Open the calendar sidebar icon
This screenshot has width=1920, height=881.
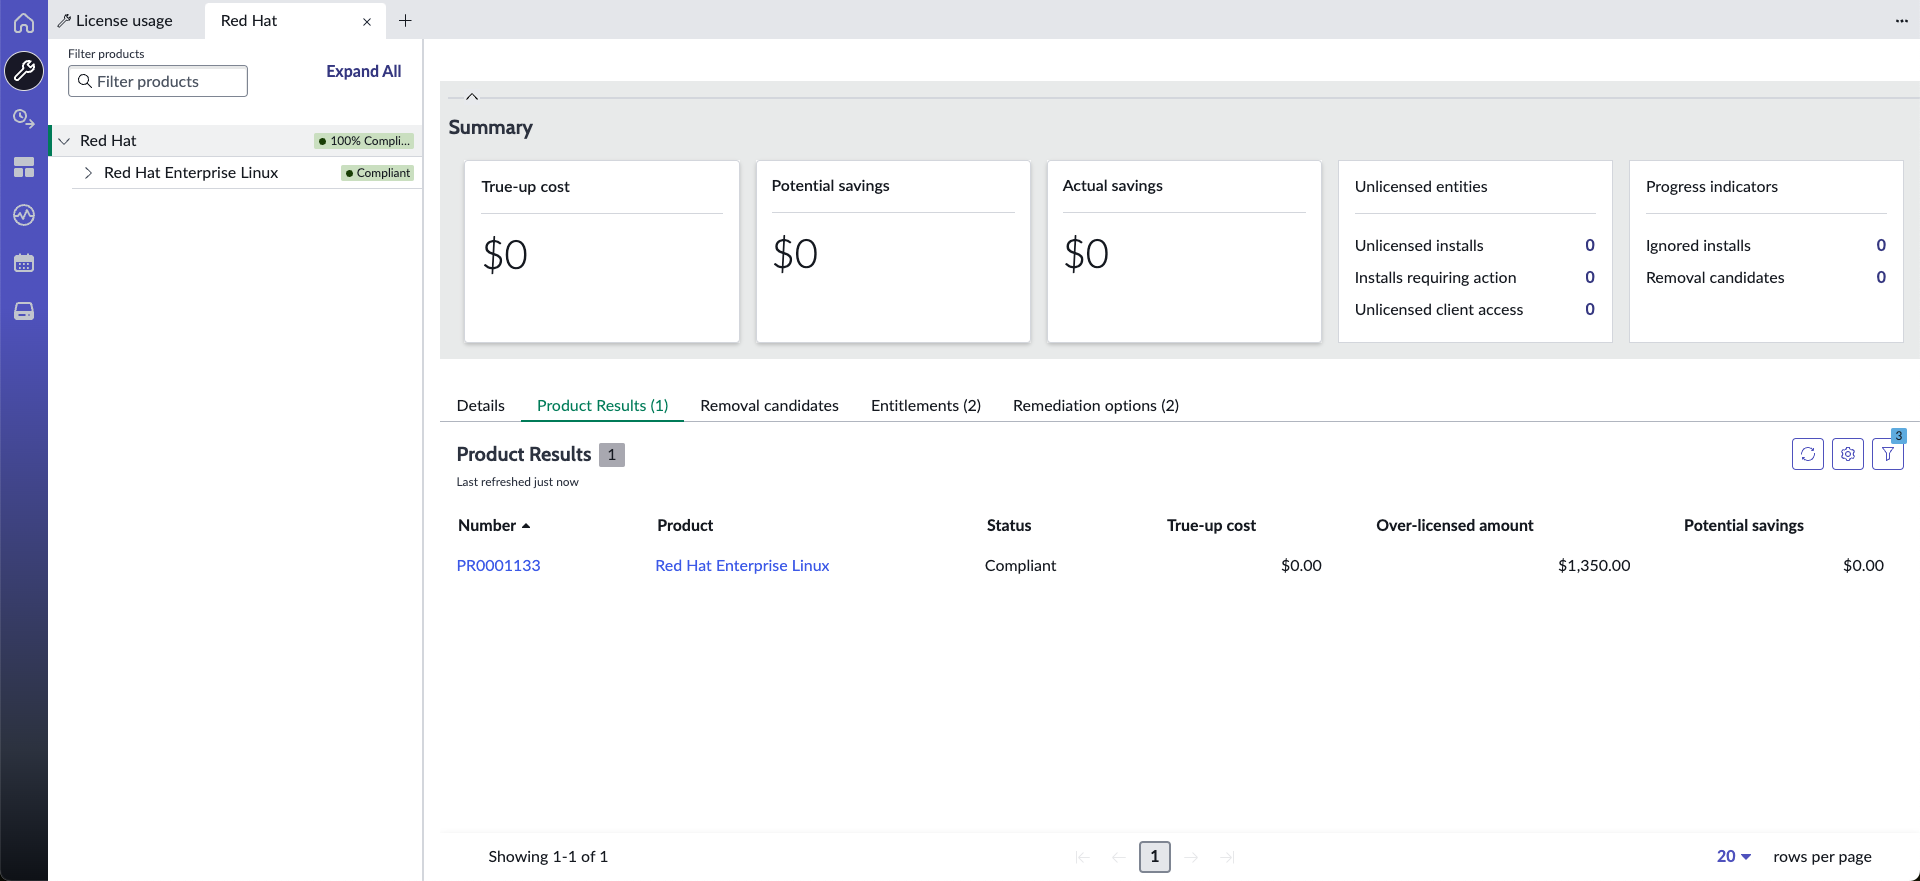[x=24, y=263]
